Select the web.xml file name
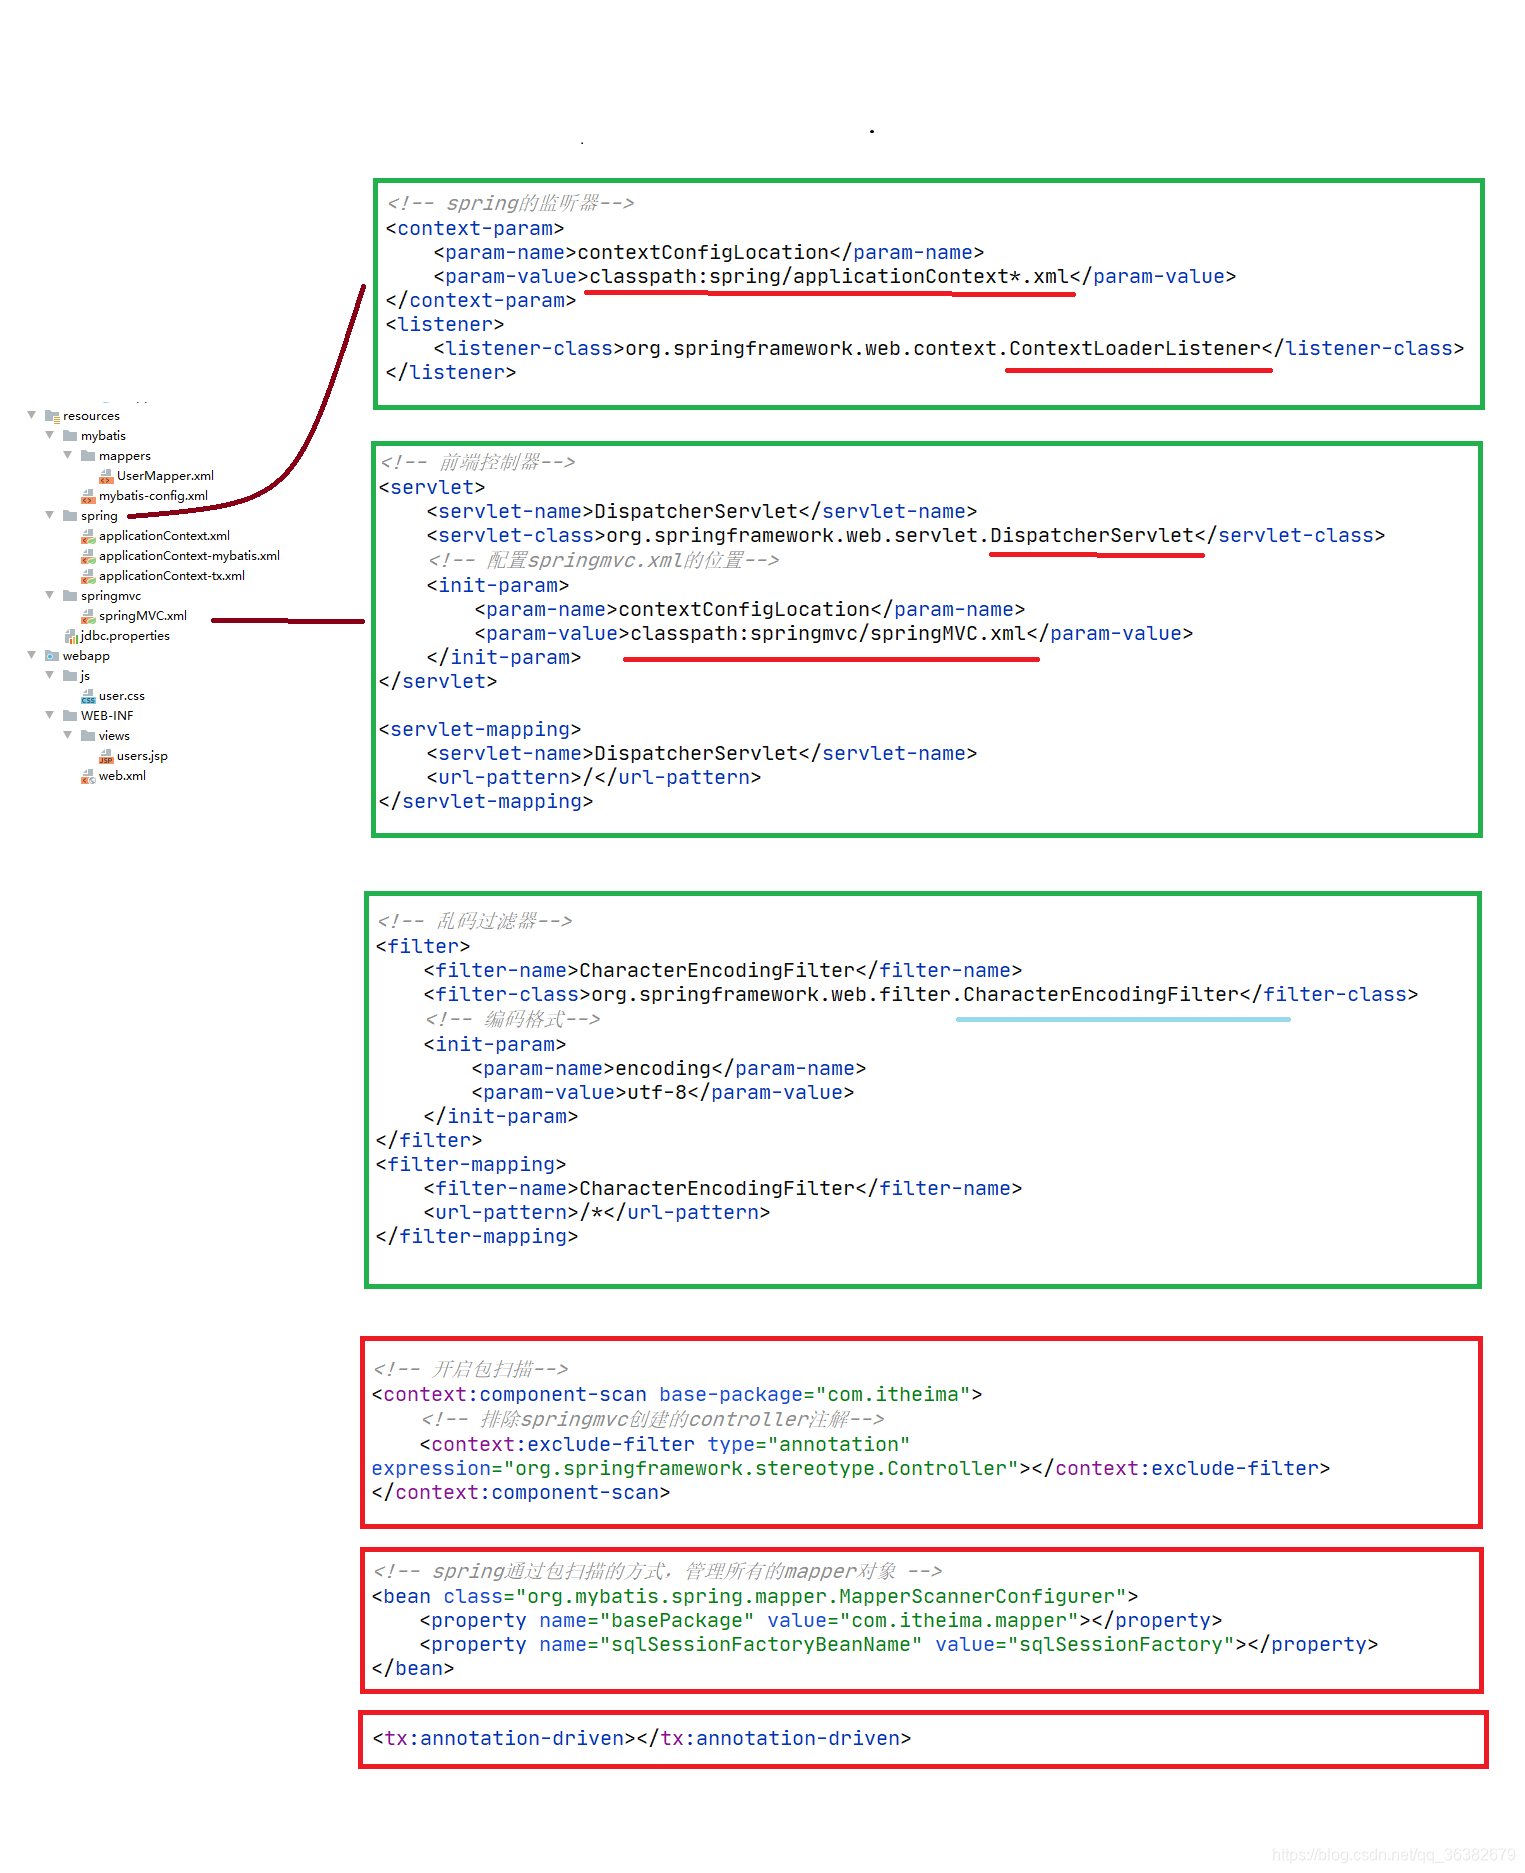 [122, 776]
